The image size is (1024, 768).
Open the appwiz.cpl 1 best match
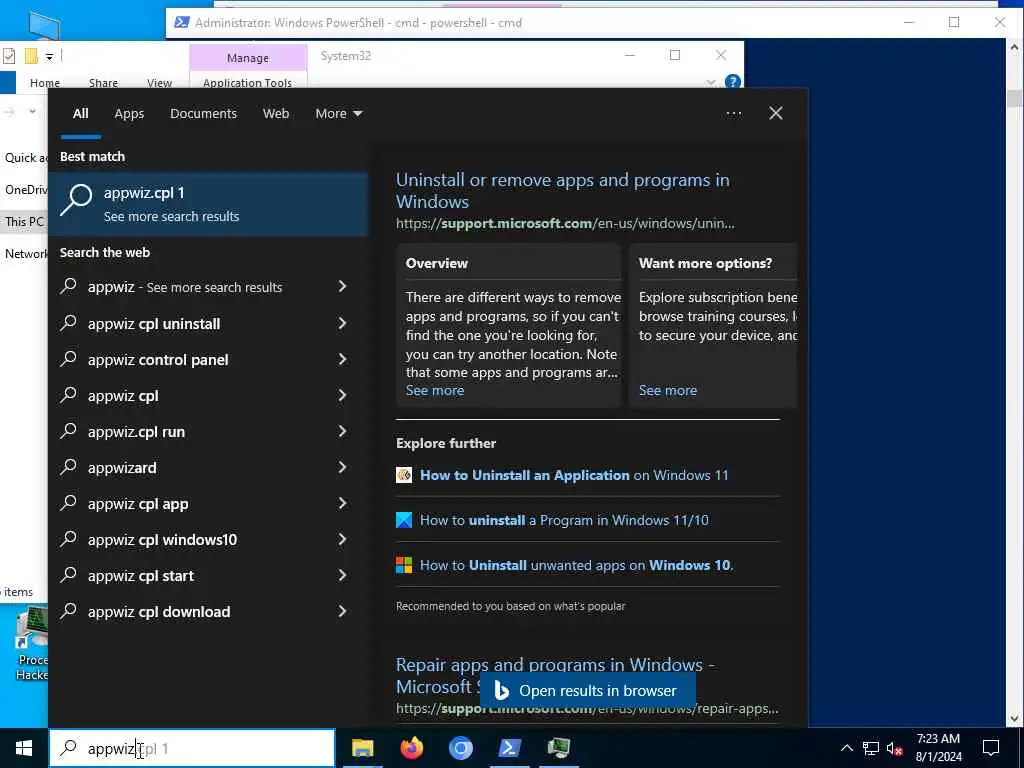208,204
